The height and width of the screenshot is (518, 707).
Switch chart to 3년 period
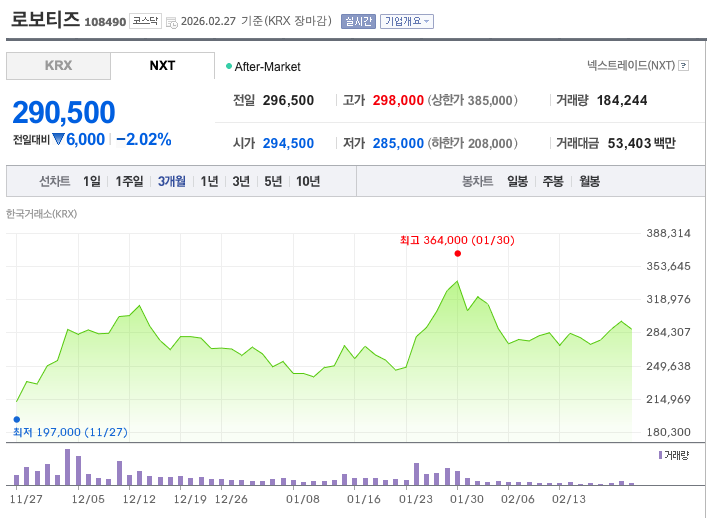pos(241,181)
